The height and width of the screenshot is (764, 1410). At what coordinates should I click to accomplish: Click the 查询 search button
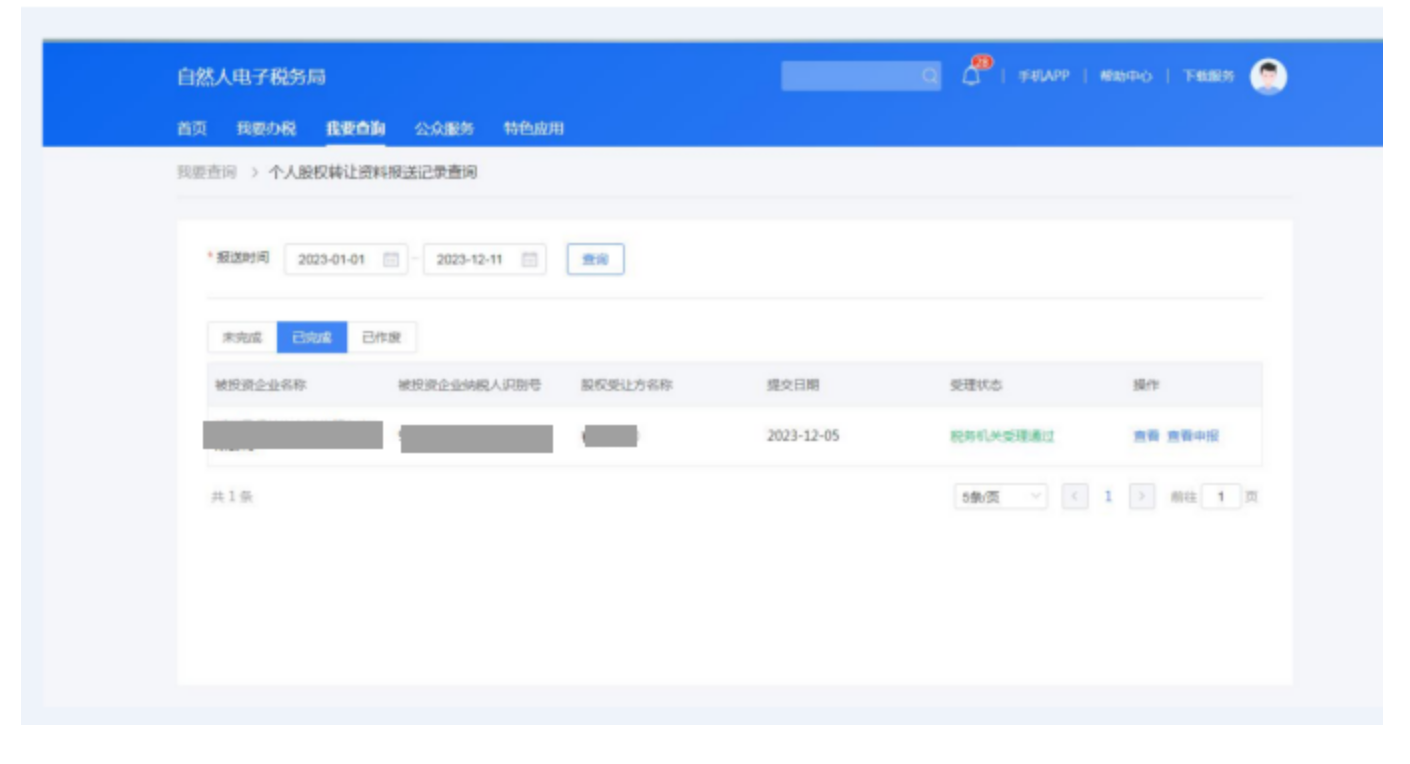click(x=596, y=260)
